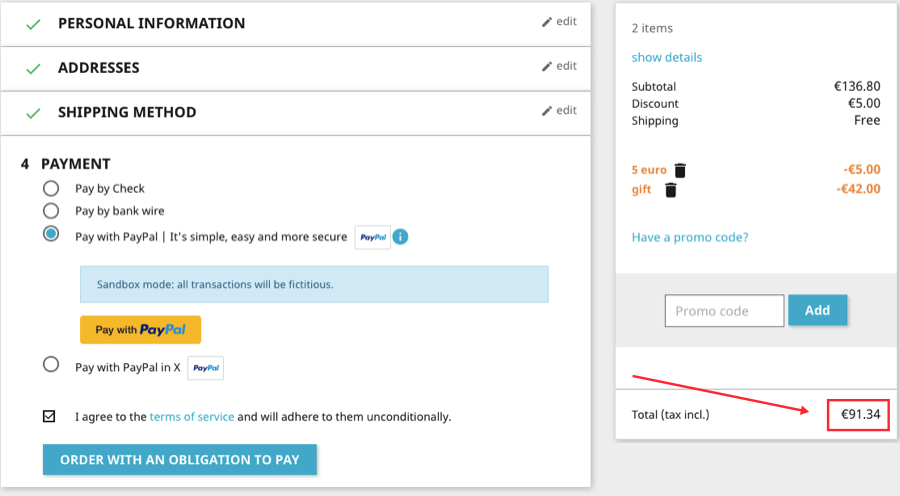Click the blue info icon beside PayPal

(400, 237)
